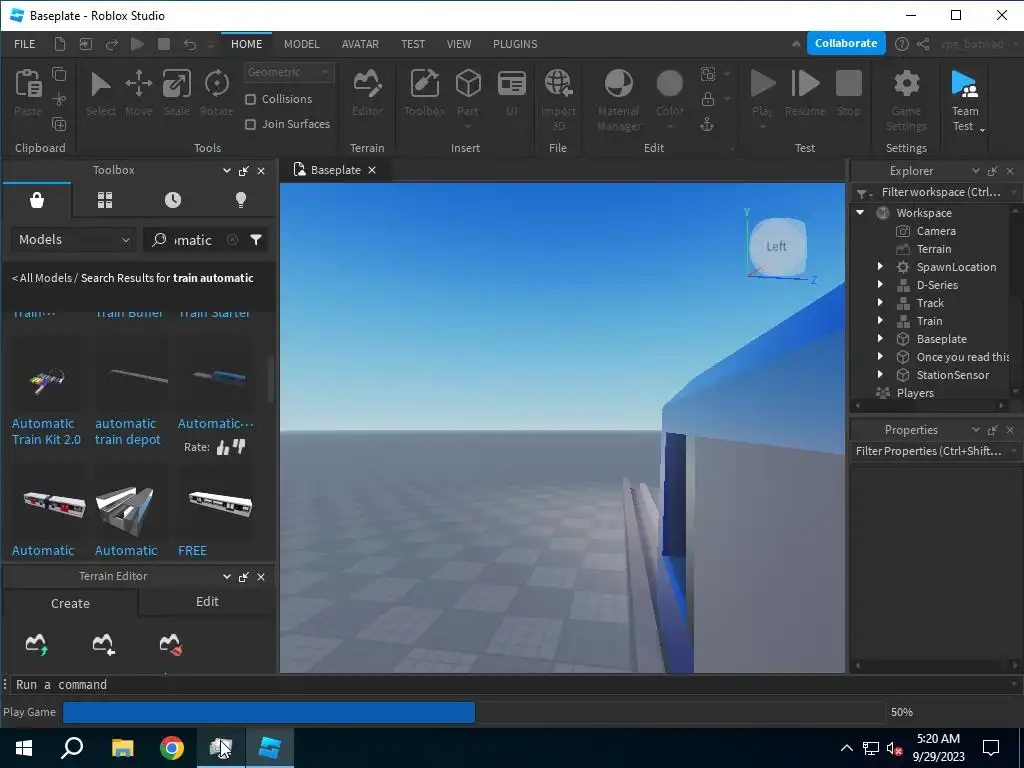Image resolution: width=1024 pixels, height=768 pixels.
Task: Open Game Settings
Action: pos(906,99)
